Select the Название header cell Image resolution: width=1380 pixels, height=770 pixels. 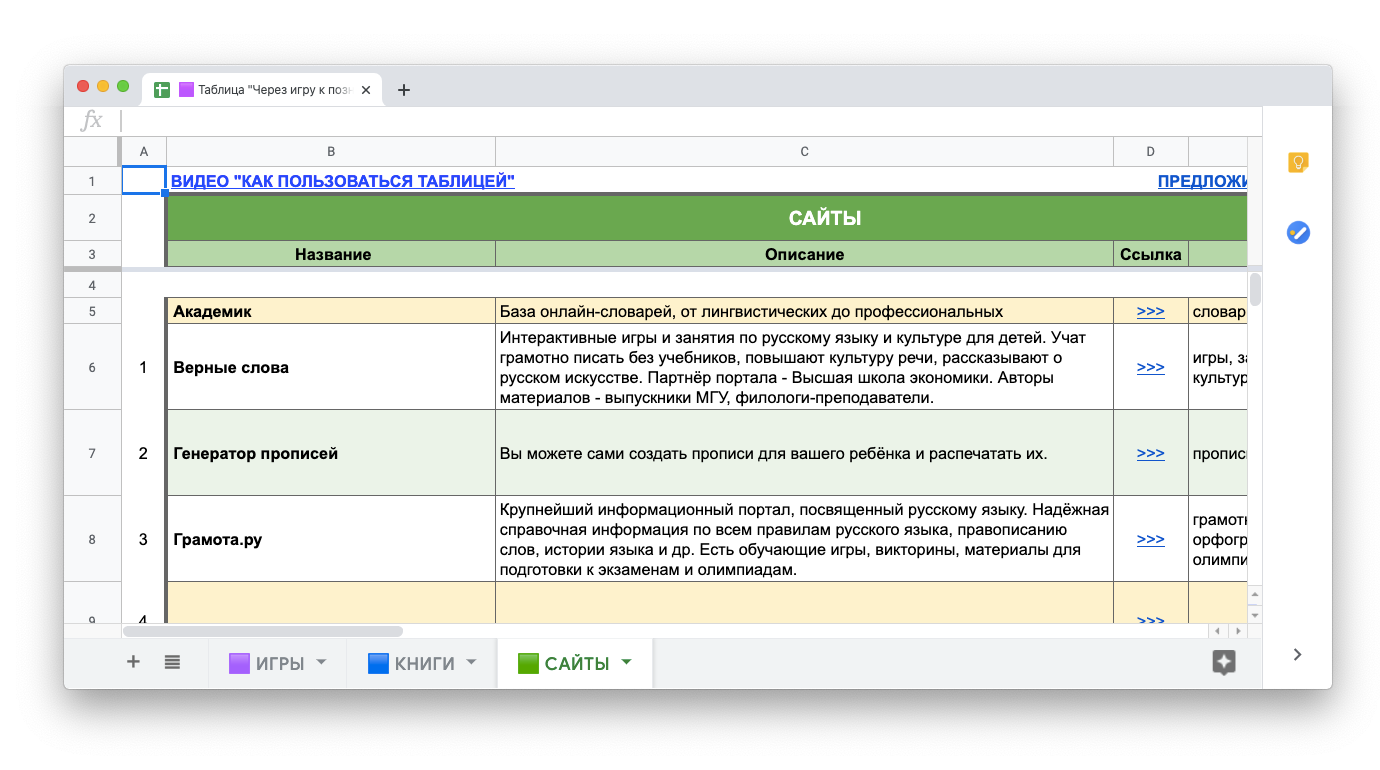pyautogui.click(x=331, y=254)
